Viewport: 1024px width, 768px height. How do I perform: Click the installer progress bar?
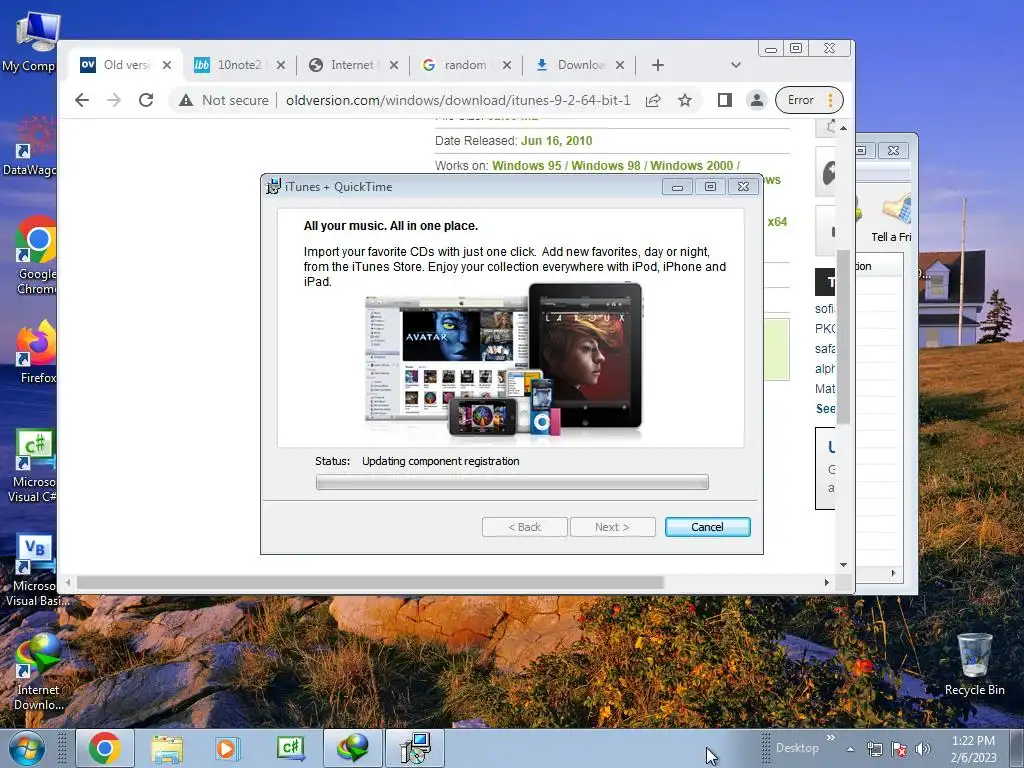click(512, 483)
